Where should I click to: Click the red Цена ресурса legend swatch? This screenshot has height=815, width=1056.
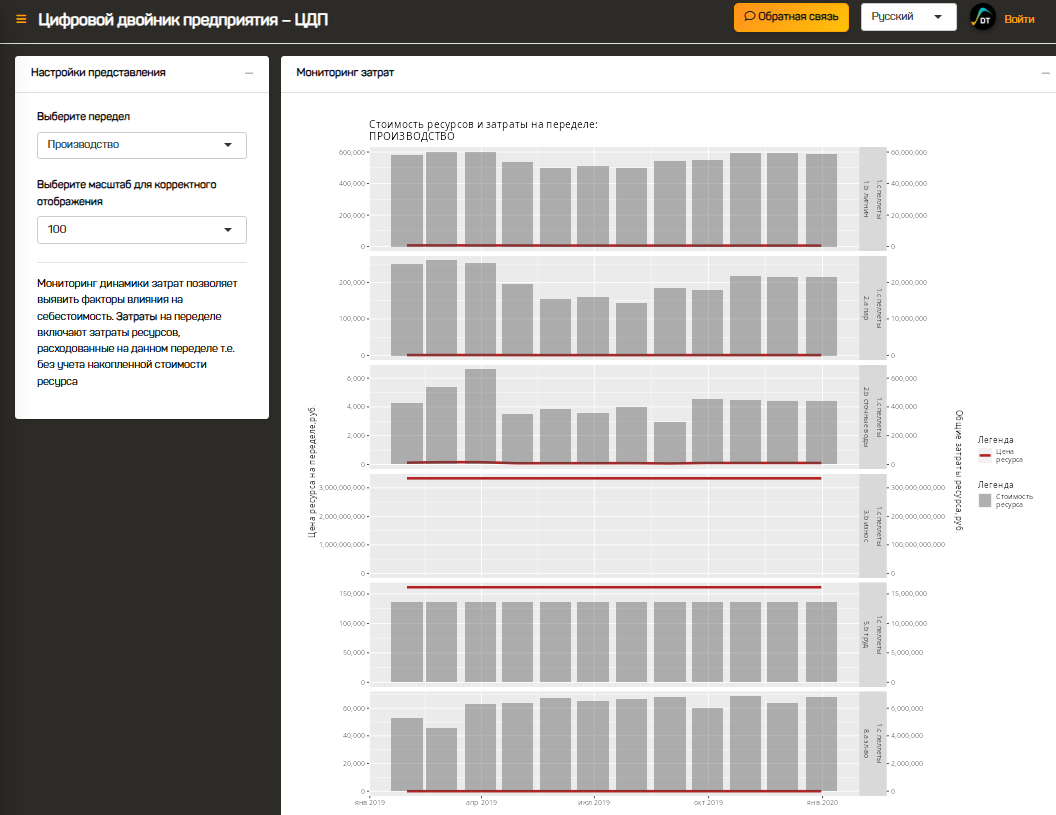[985, 455]
